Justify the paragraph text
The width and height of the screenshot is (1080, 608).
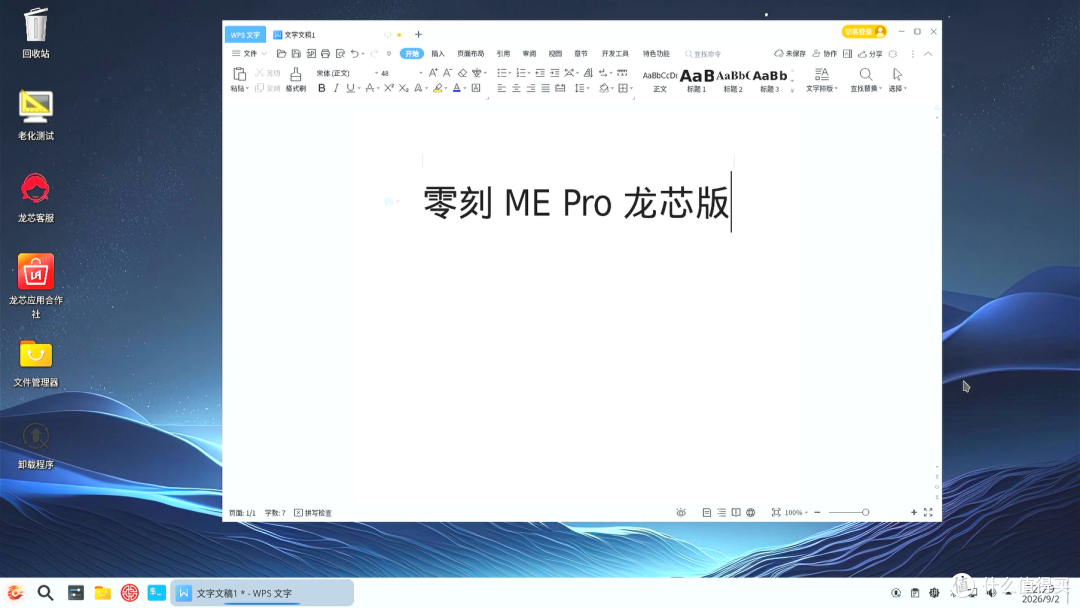click(546, 88)
